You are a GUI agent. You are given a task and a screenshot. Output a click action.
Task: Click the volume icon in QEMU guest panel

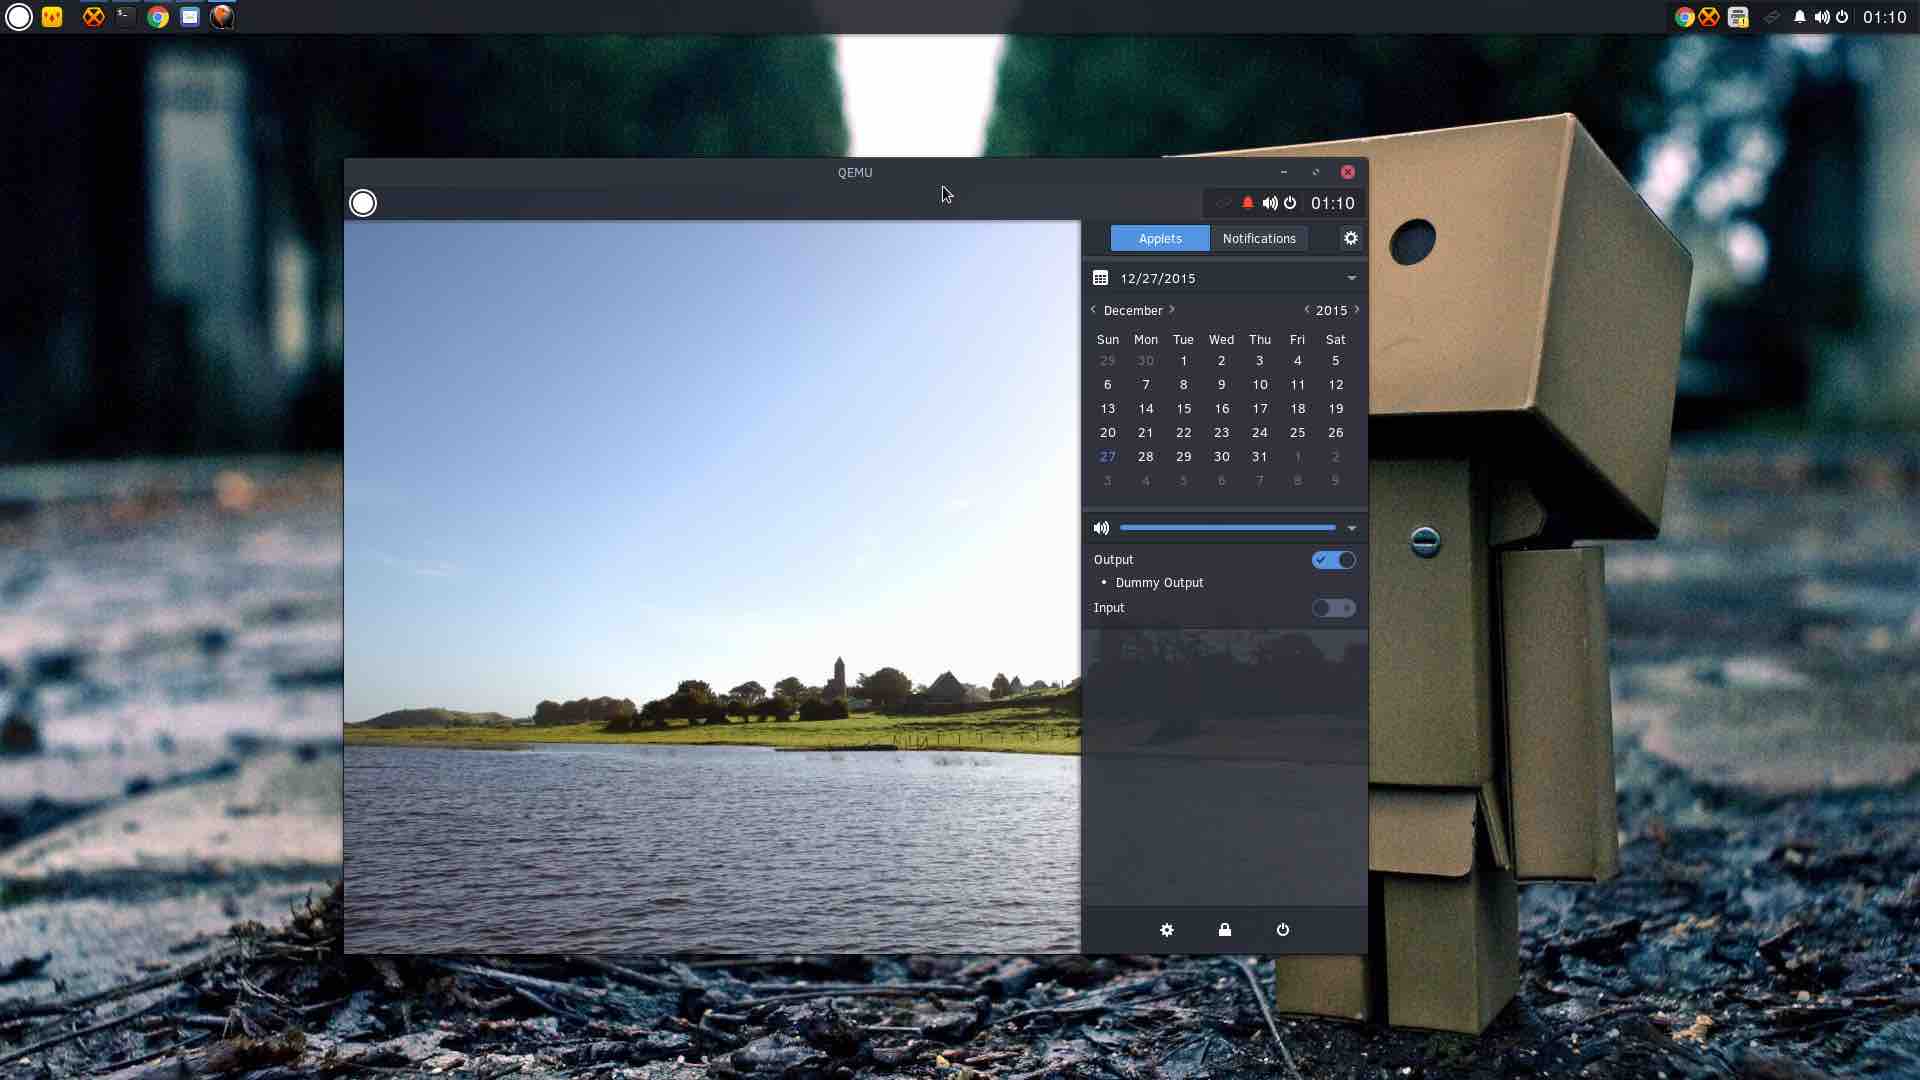coord(1269,203)
